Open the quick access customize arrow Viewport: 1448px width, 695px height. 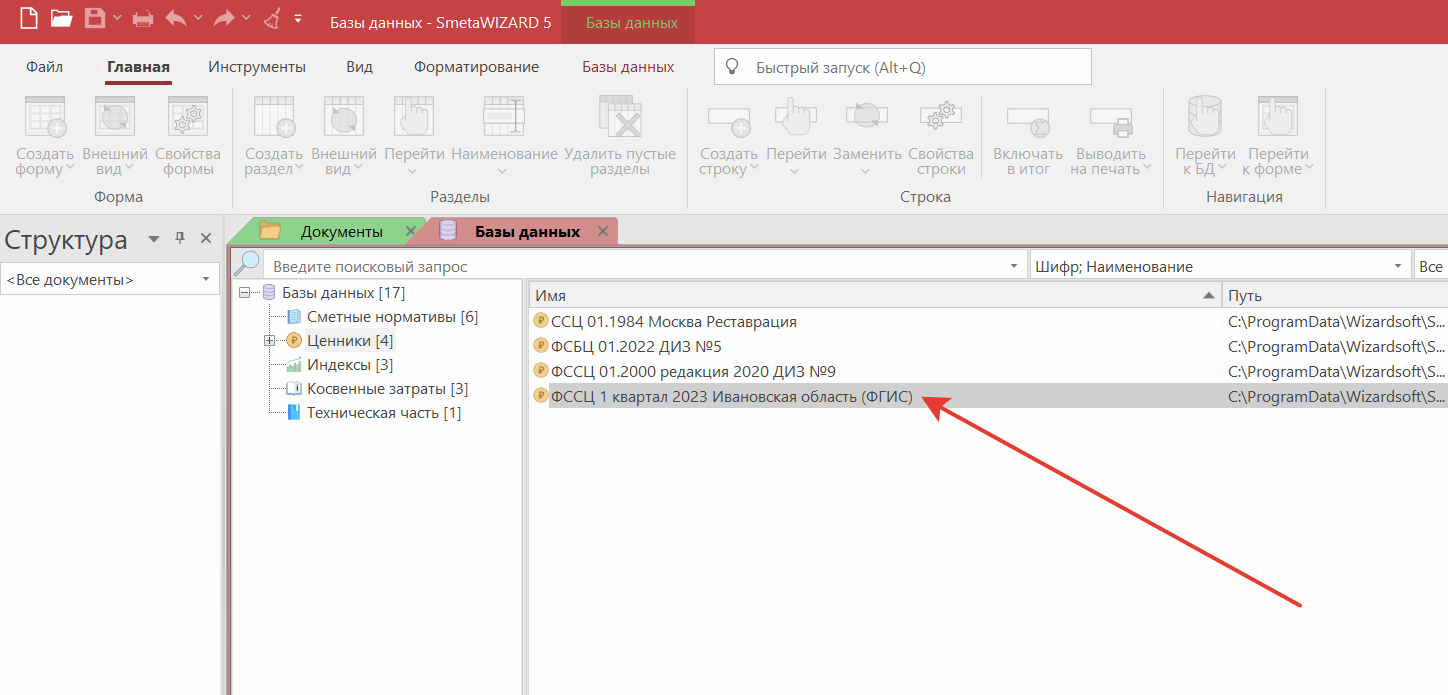298,18
